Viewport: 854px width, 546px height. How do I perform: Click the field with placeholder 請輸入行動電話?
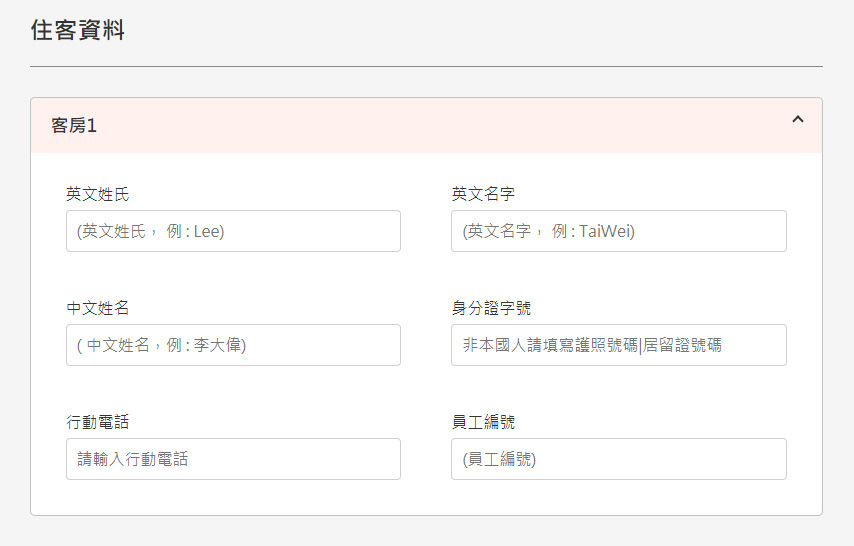[x=233, y=459]
